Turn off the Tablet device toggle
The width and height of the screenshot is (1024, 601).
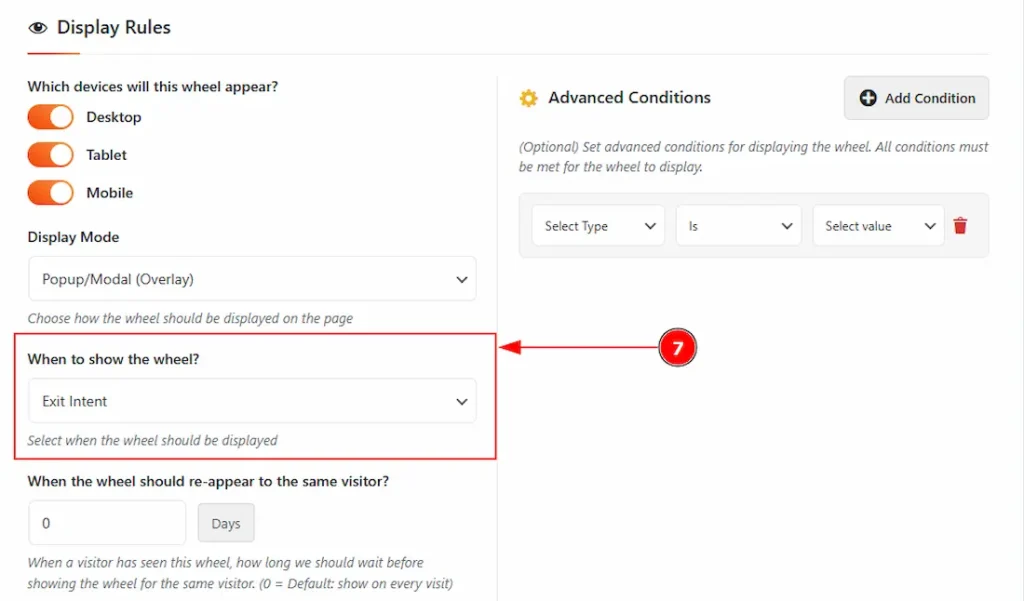pos(50,155)
